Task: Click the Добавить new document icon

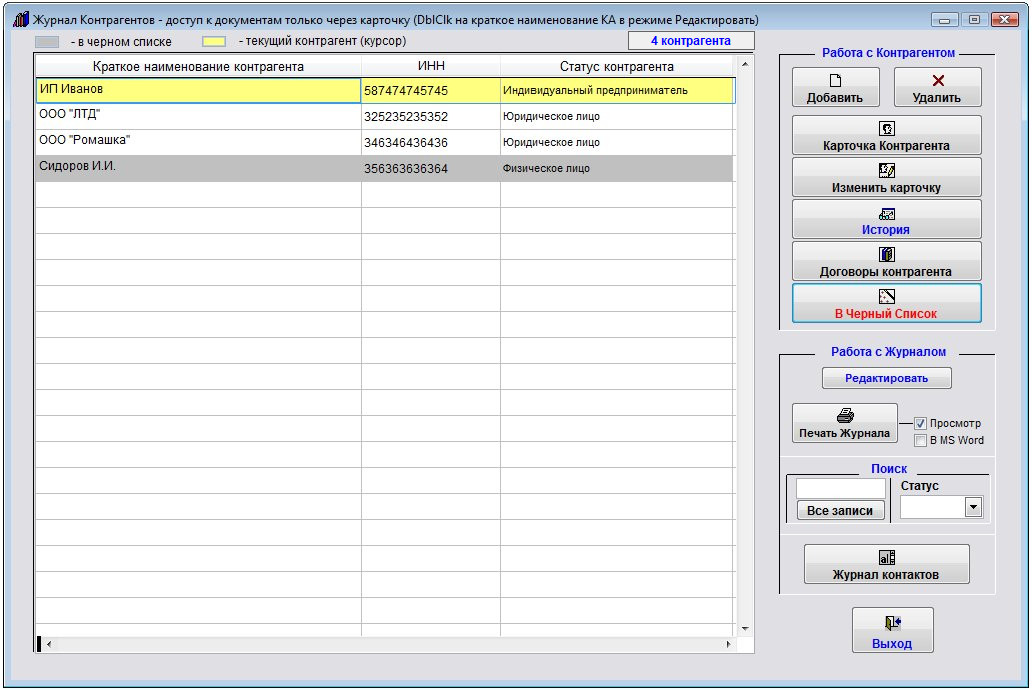Action: click(836, 81)
